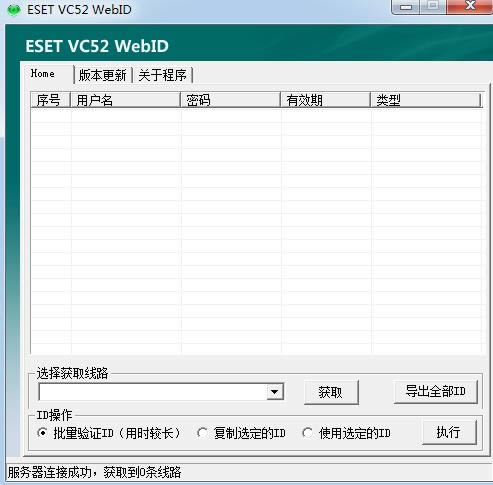Minimize the ESET VC52 WebID window

406,7
